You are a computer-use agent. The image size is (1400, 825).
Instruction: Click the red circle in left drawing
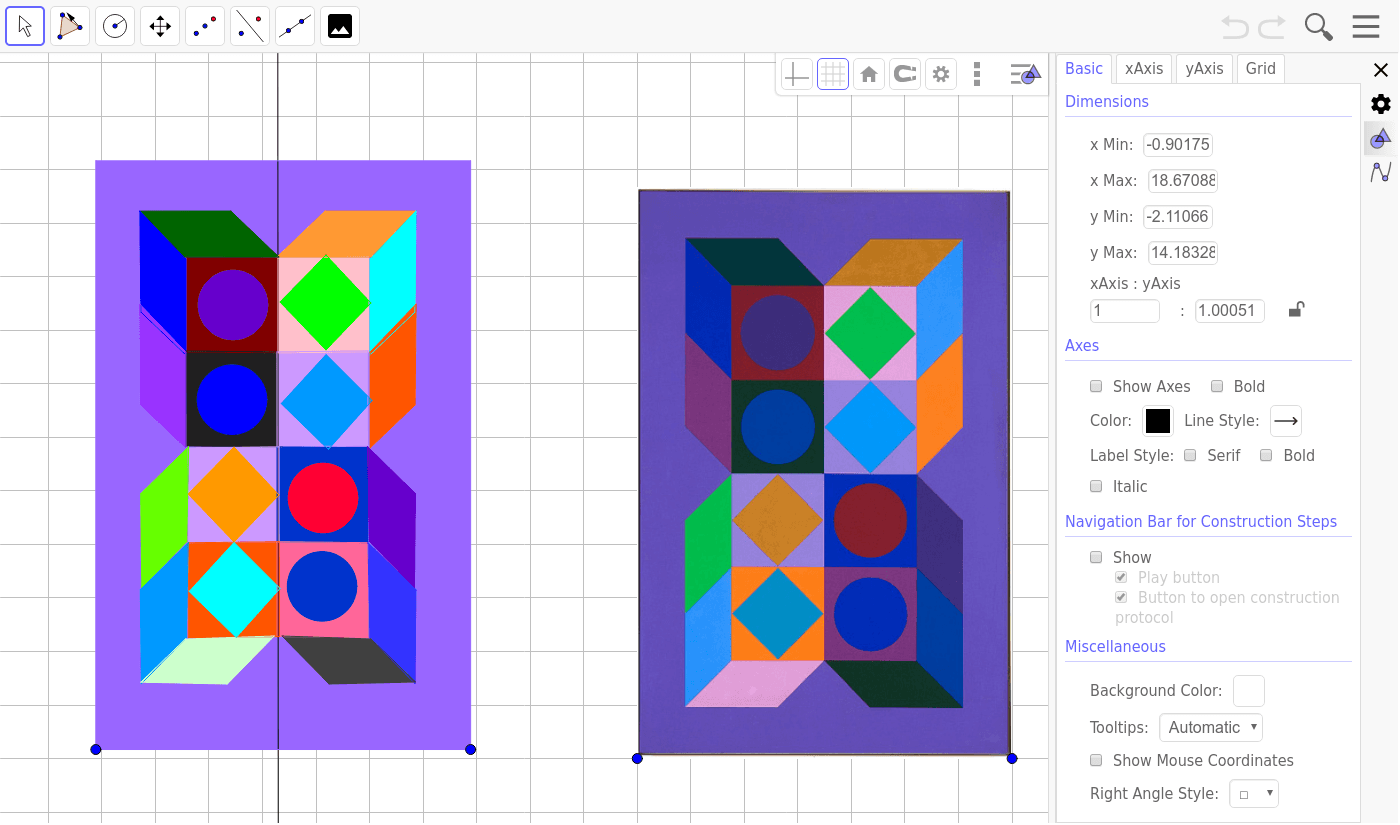coord(322,497)
